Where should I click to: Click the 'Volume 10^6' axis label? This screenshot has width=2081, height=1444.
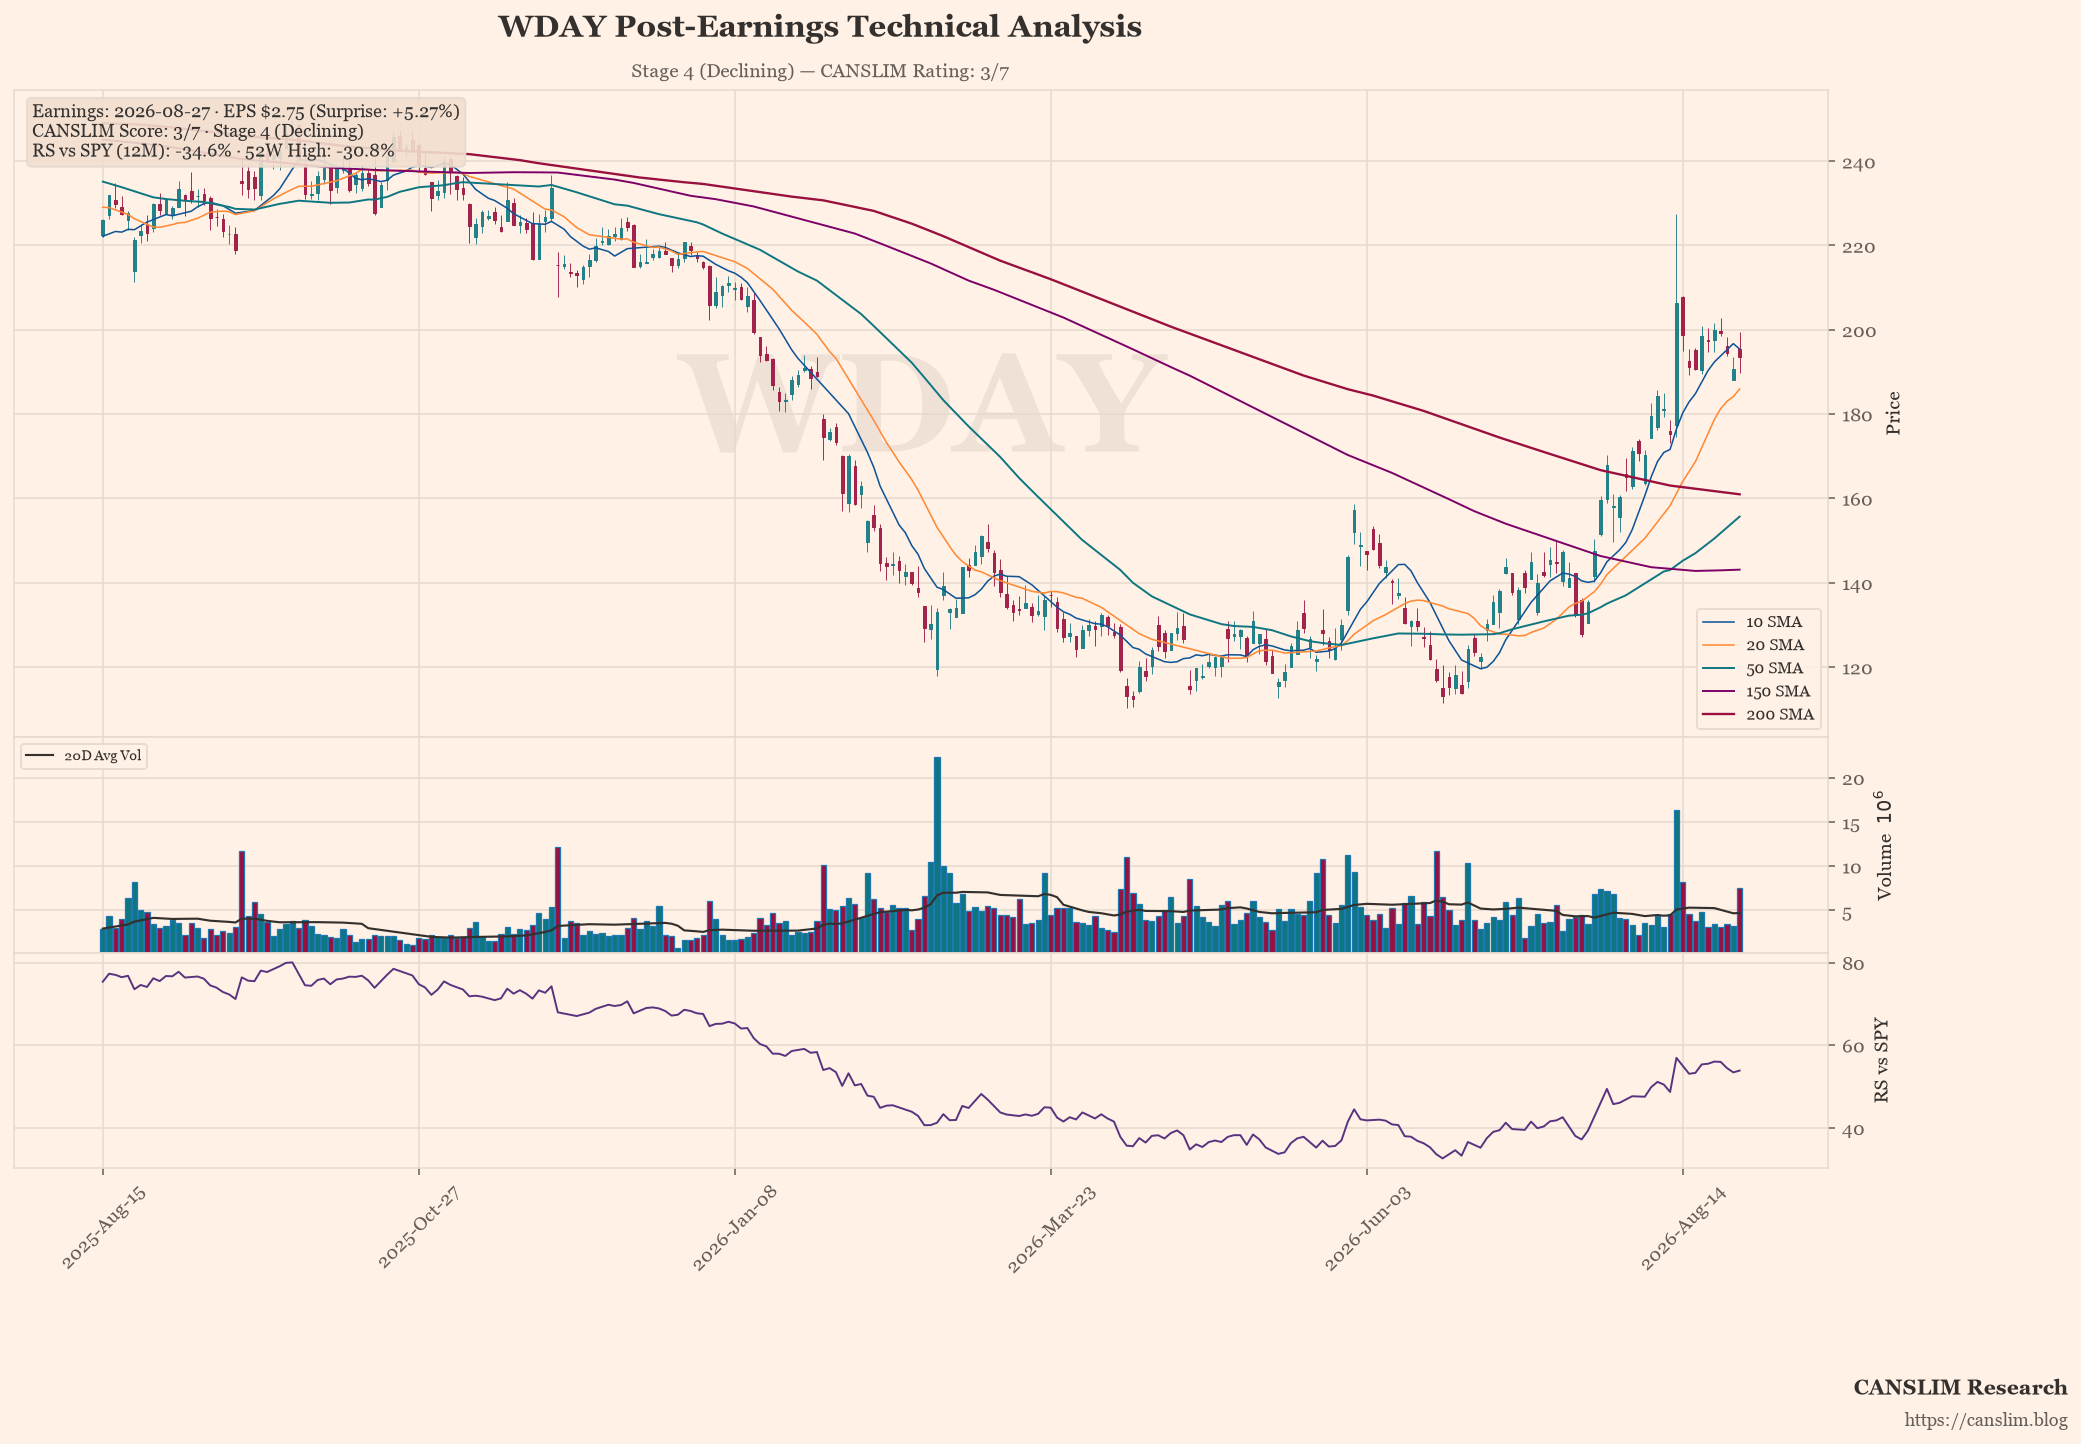click(x=1884, y=846)
